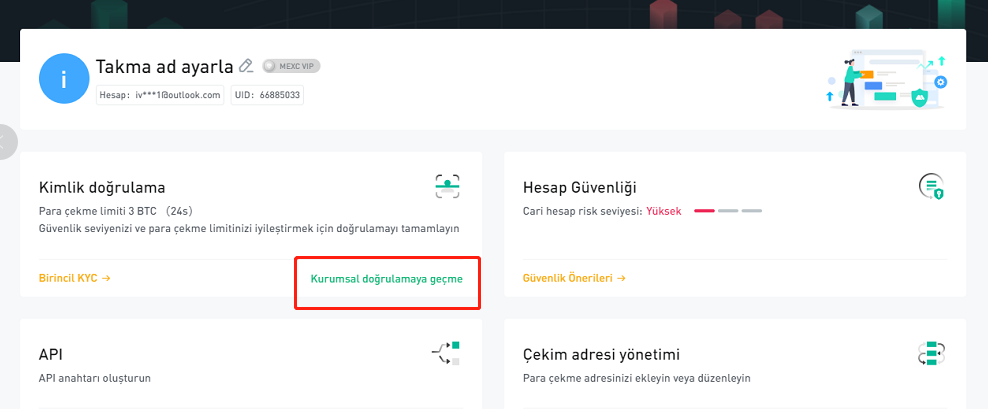The width and height of the screenshot is (988, 409).
Task: Select the Hesap email address box
Action: coord(160,95)
